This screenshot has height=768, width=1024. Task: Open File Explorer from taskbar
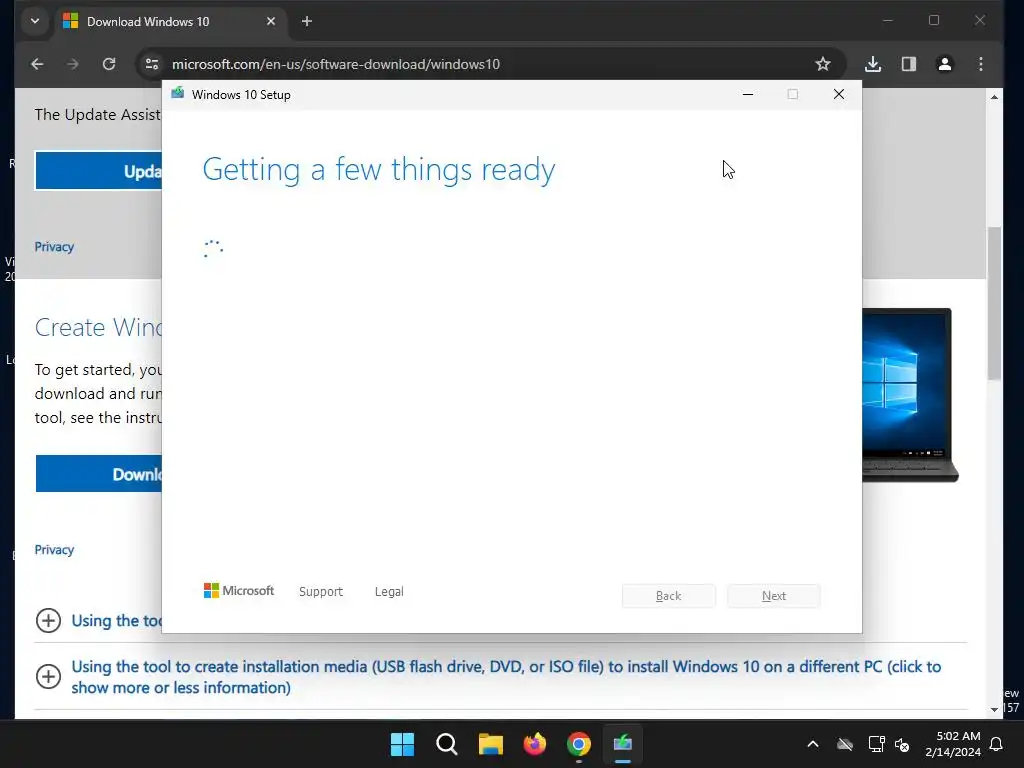[x=490, y=744]
